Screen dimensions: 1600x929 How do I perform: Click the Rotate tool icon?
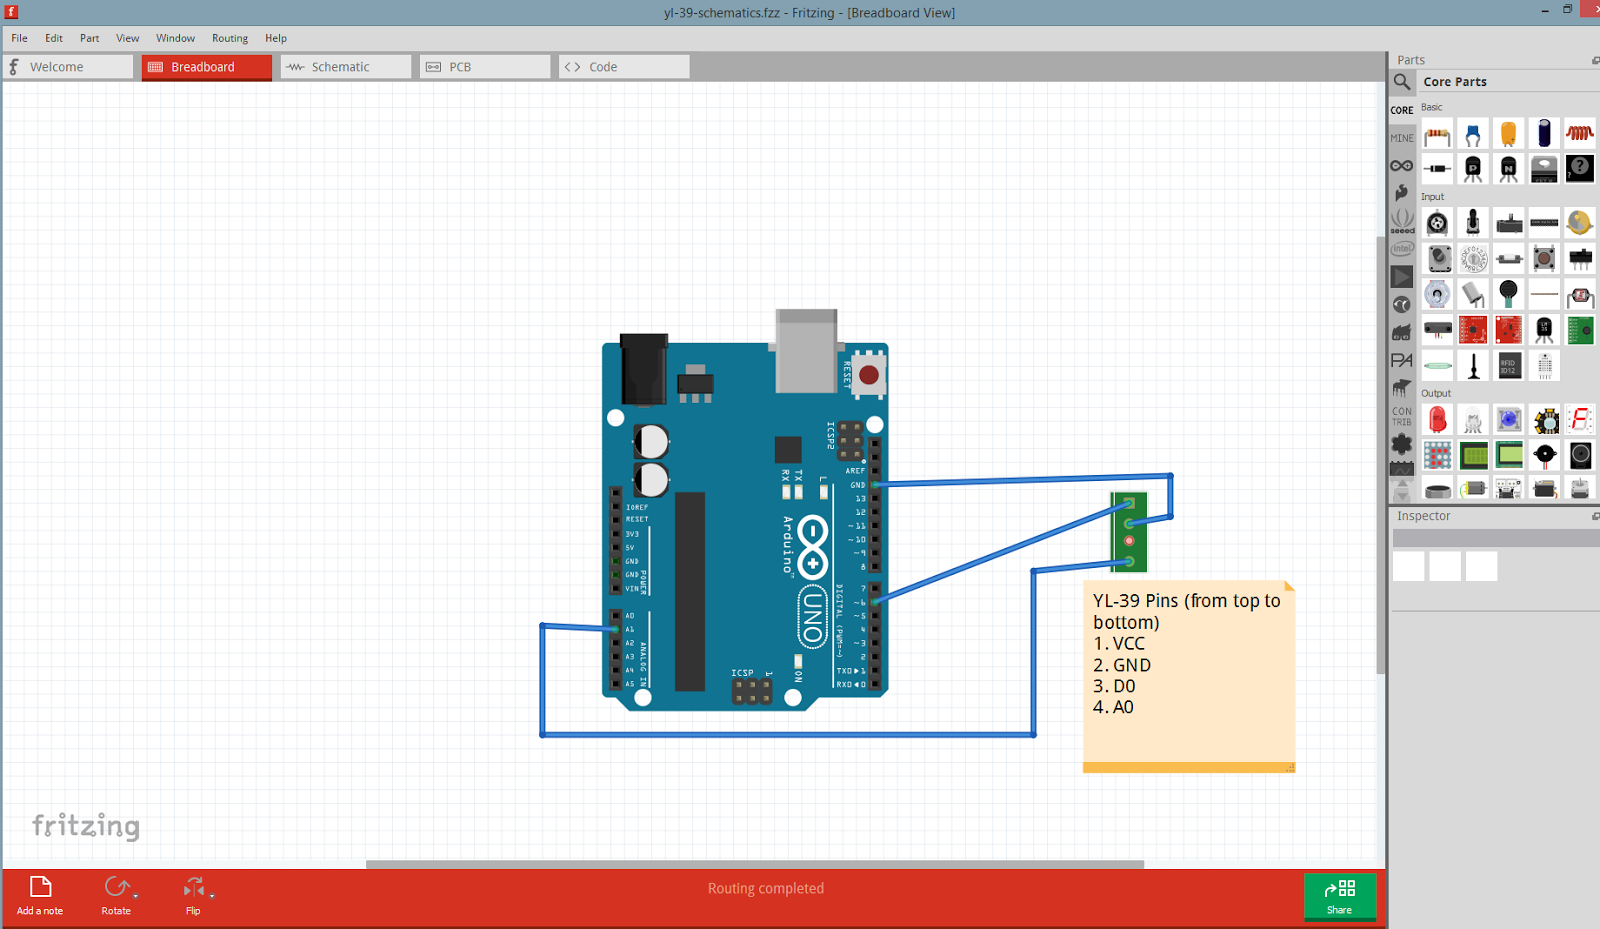(x=116, y=887)
